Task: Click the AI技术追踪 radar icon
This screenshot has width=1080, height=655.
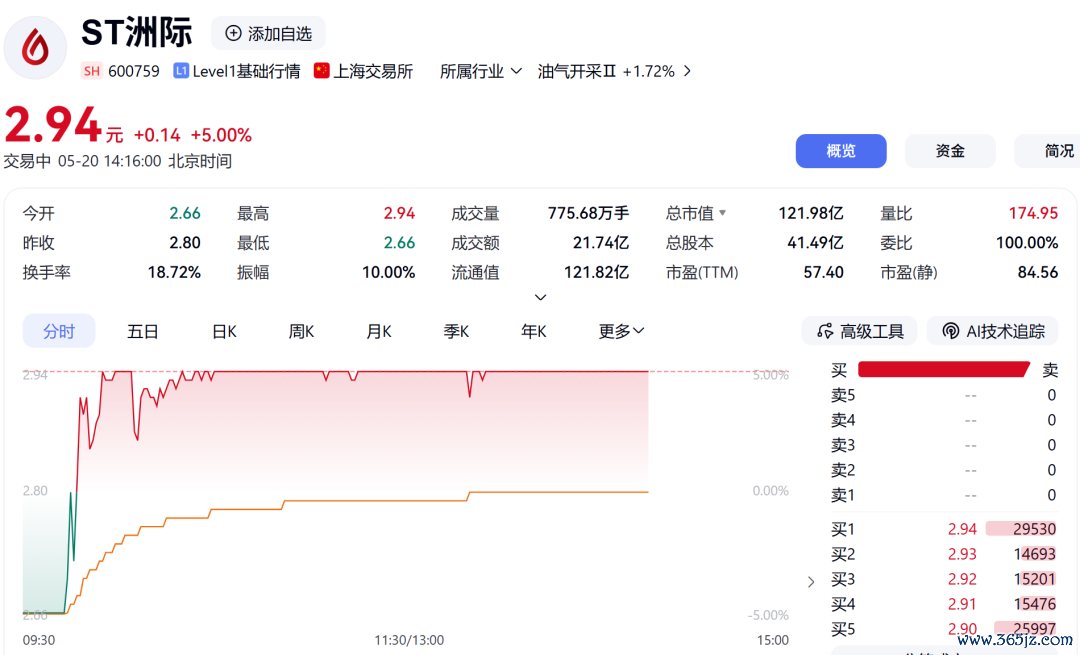Action: (x=951, y=331)
